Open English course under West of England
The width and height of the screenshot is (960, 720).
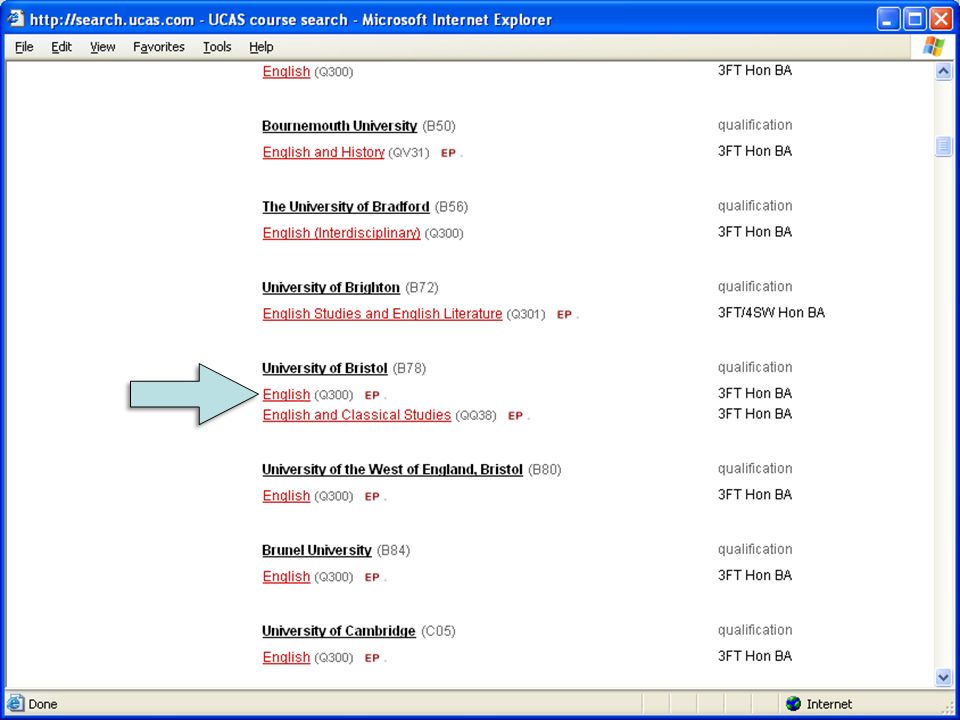(286, 496)
